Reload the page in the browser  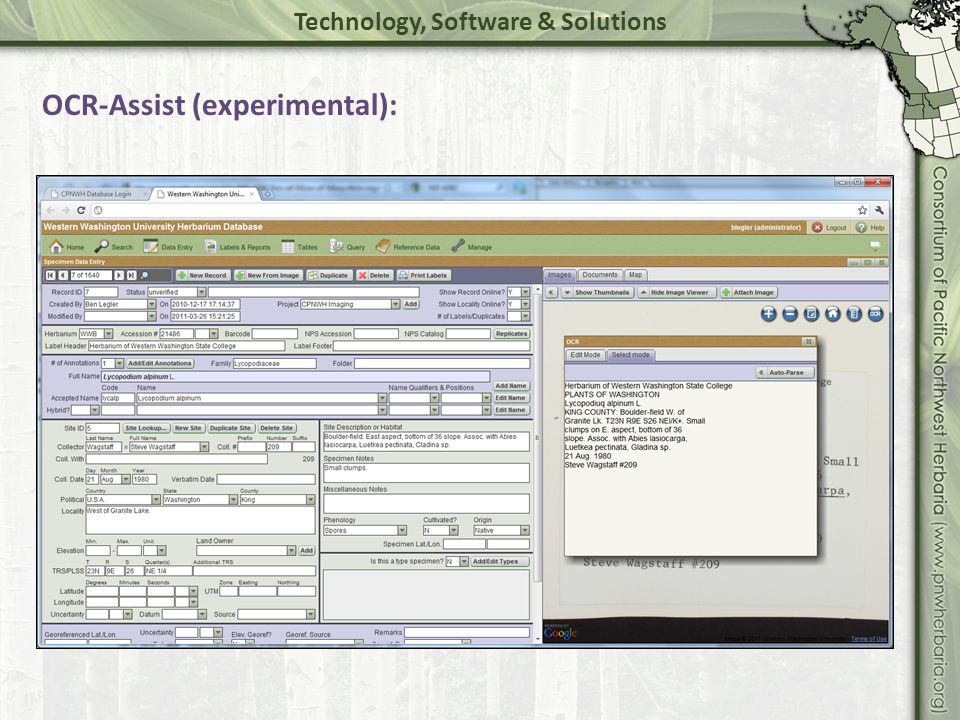pyautogui.click(x=81, y=210)
